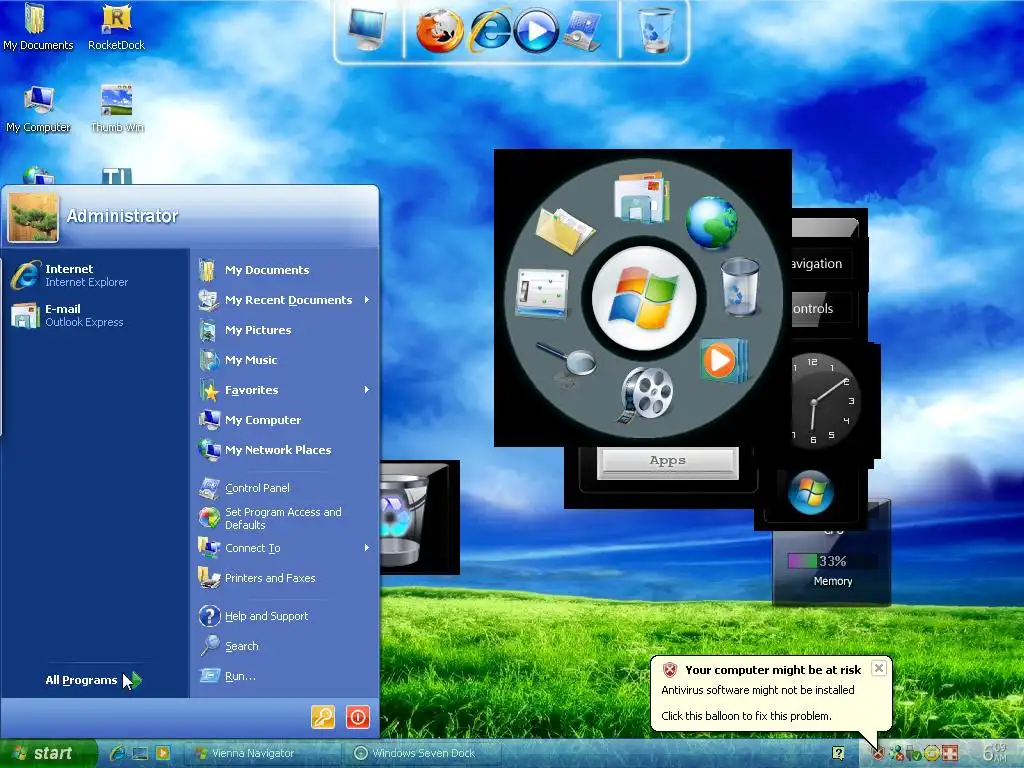This screenshot has width=1024, height=768.
Task: Expand the Connect To submenu arrow
Action: (x=367, y=547)
